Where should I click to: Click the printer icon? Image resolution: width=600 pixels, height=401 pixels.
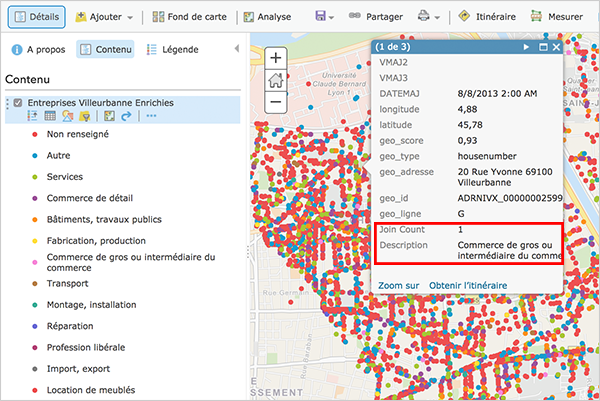(x=424, y=16)
